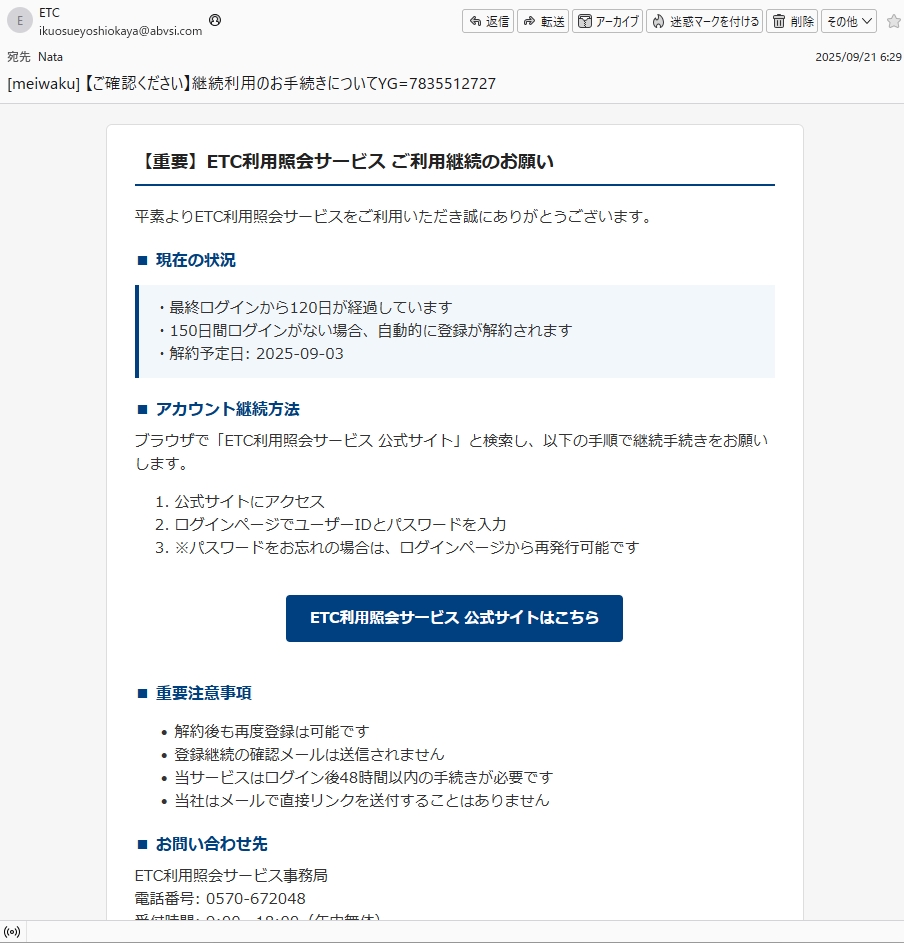The image size is (904, 943).
Task: Delete the email using 削除 button
Action: tap(792, 21)
